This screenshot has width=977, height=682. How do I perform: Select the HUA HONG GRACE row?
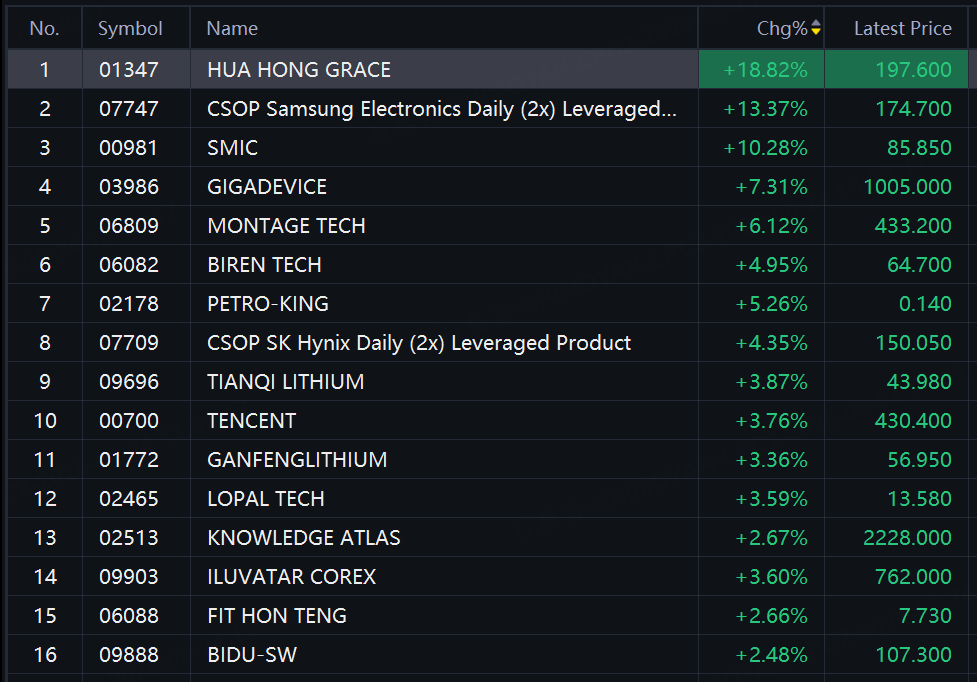(x=488, y=69)
